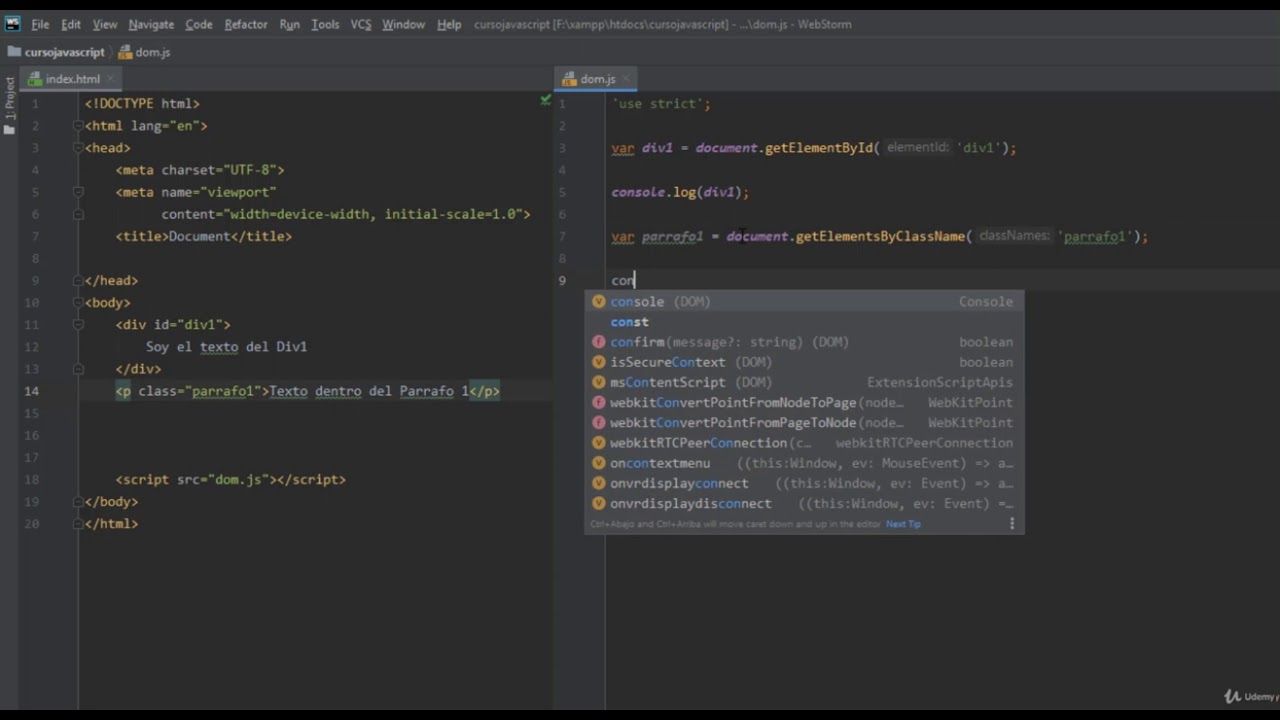
Task: Select onvrdisplaydisconnect suggestion
Action: pos(804,503)
